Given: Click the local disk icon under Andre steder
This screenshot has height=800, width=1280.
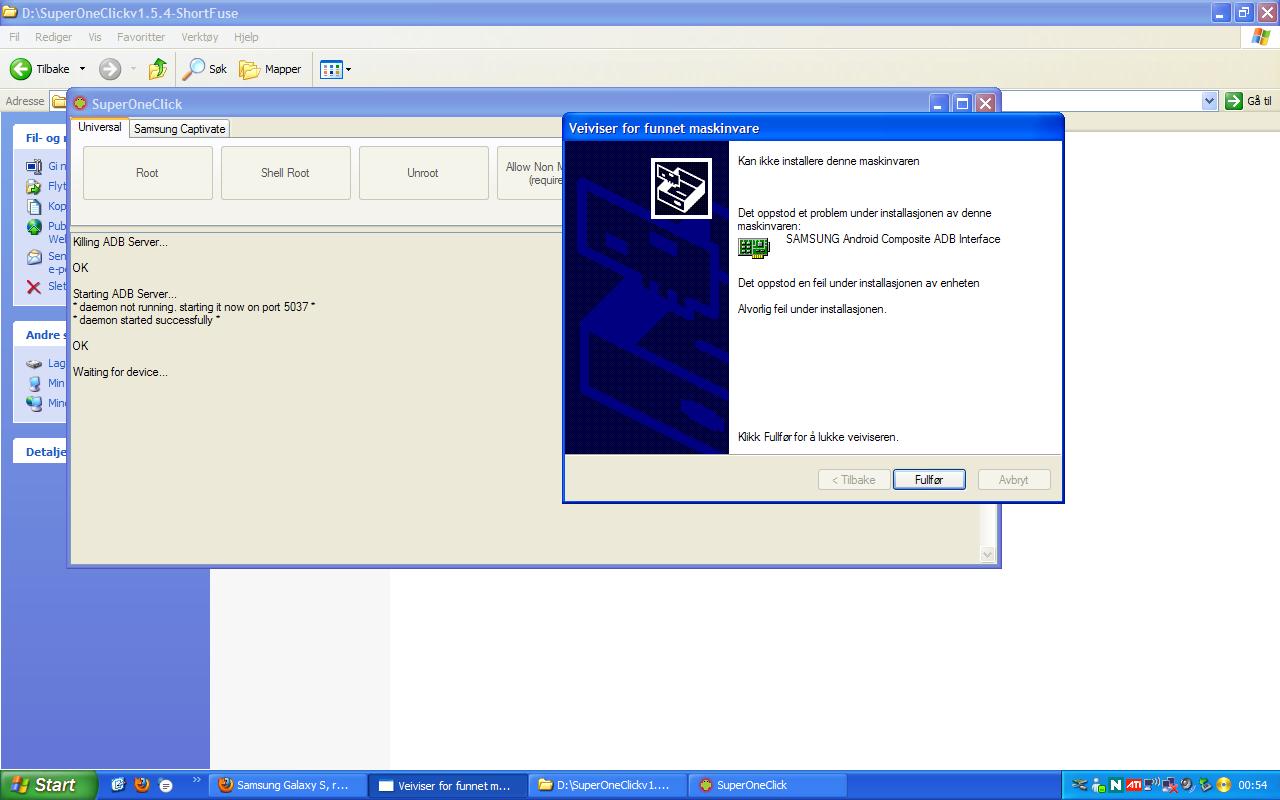Looking at the screenshot, I should point(34,364).
